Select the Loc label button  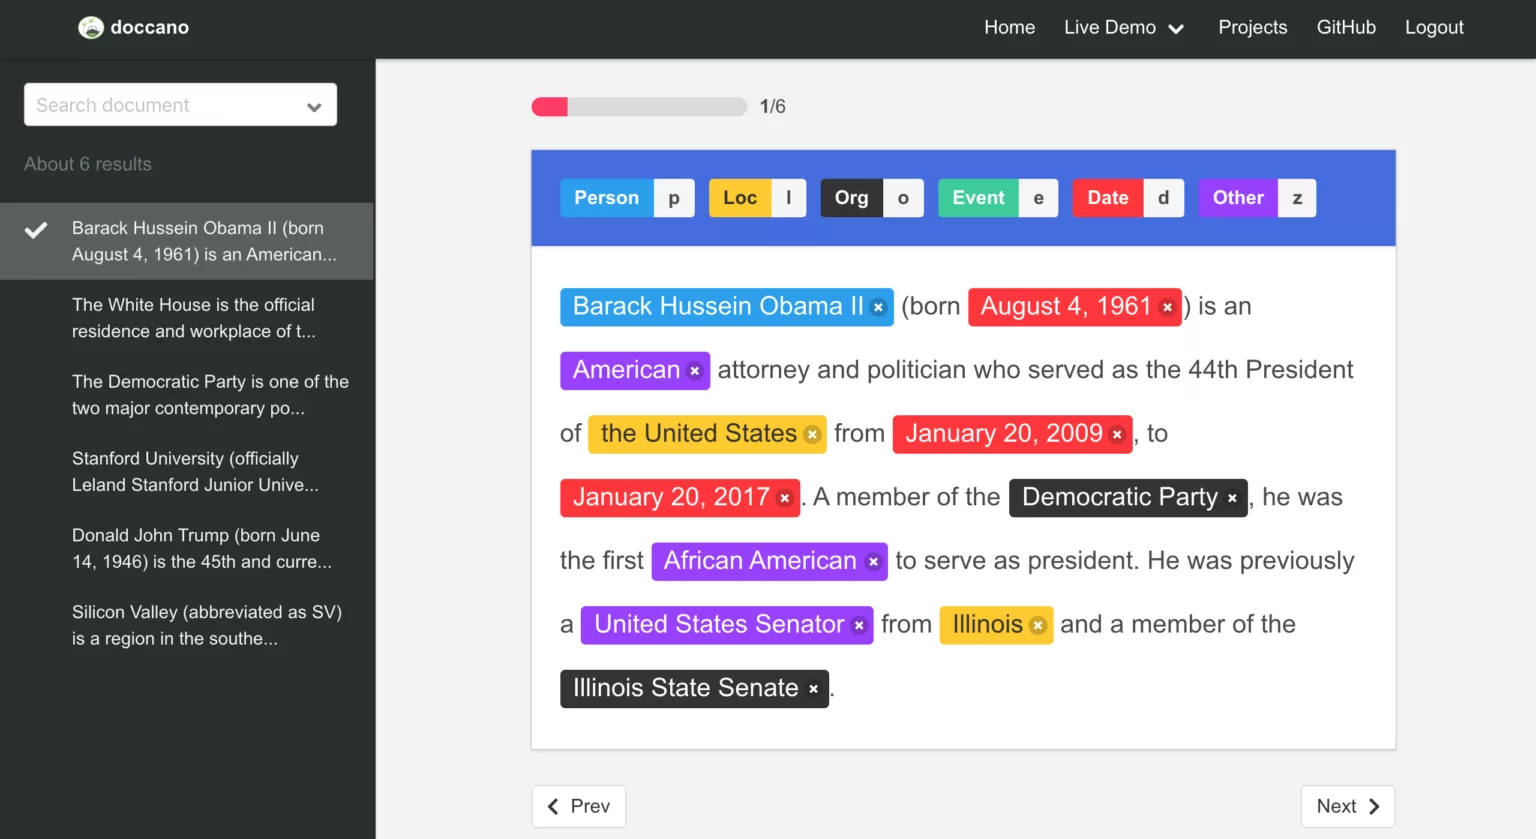click(740, 198)
